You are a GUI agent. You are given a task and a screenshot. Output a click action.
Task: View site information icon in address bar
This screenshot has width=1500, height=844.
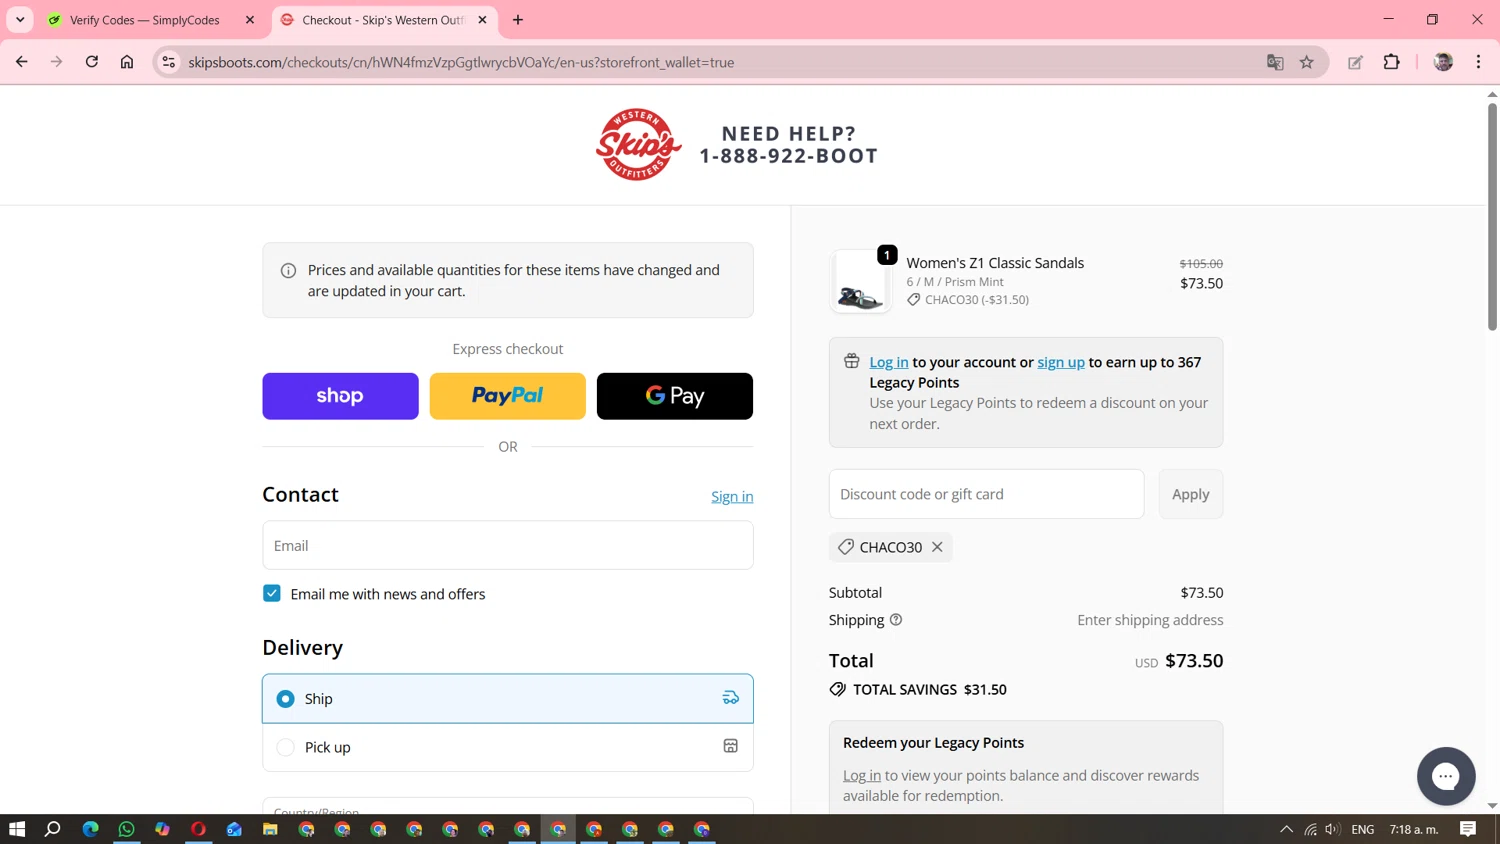[x=169, y=62]
